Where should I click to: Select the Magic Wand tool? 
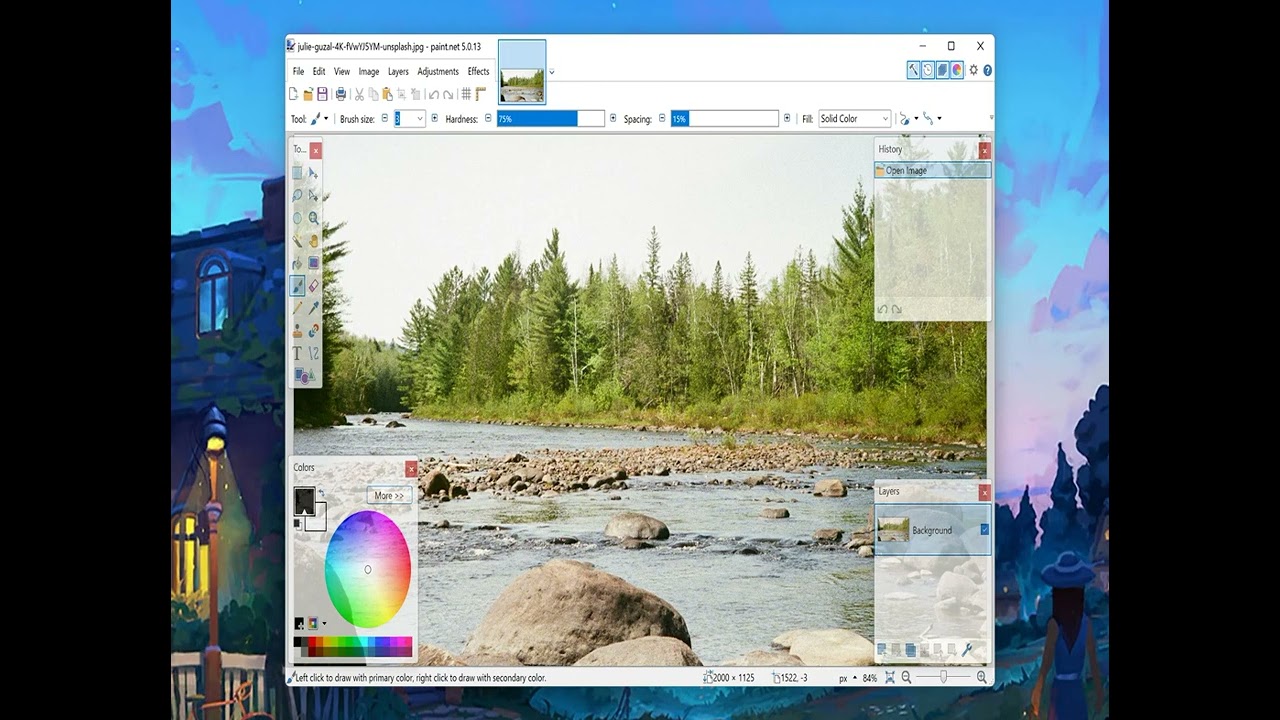[297, 241]
